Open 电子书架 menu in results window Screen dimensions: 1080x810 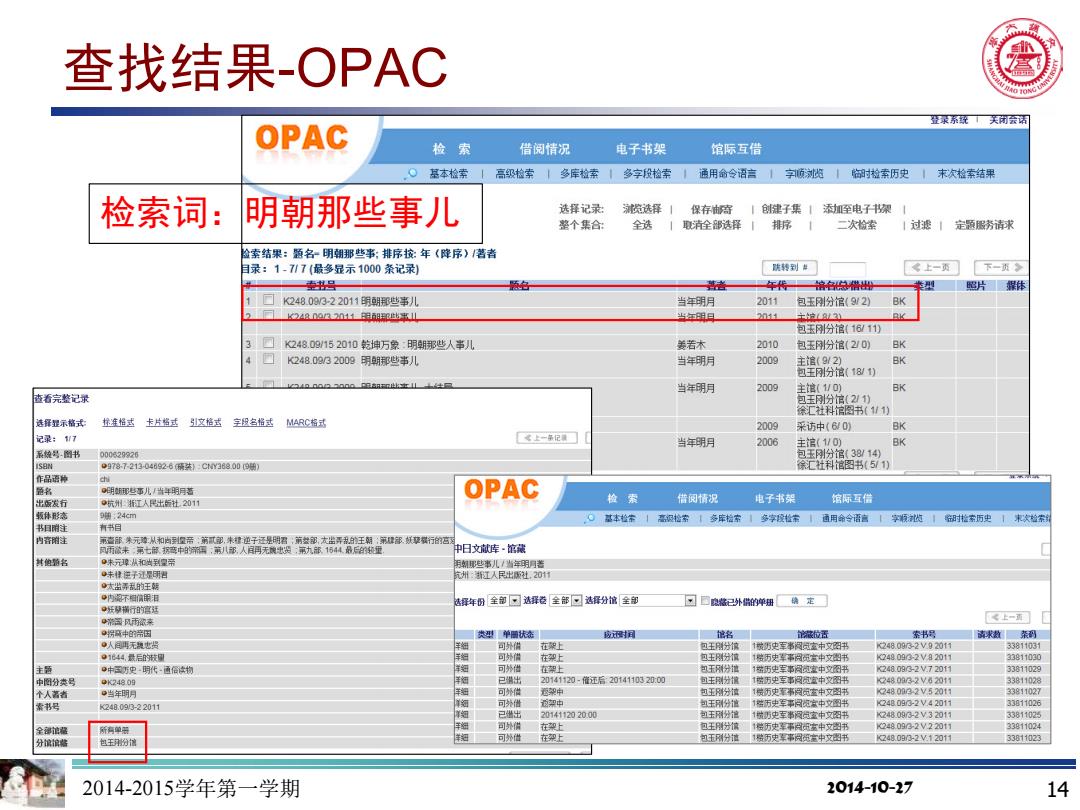[x=641, y=149]
